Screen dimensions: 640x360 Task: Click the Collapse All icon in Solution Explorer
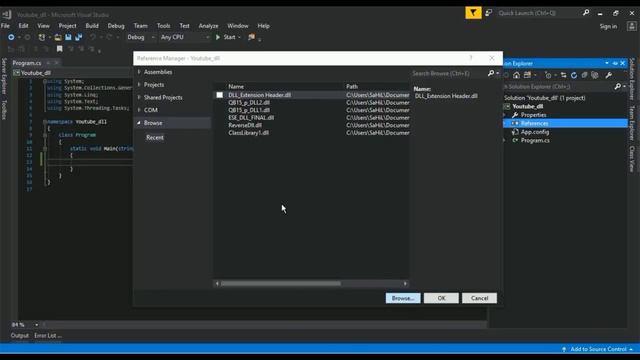(x=584, y=75)
